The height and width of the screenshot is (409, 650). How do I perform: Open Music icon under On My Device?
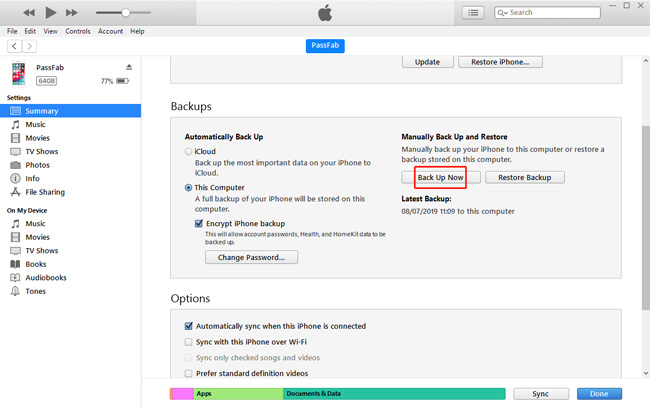coord(15,224)
